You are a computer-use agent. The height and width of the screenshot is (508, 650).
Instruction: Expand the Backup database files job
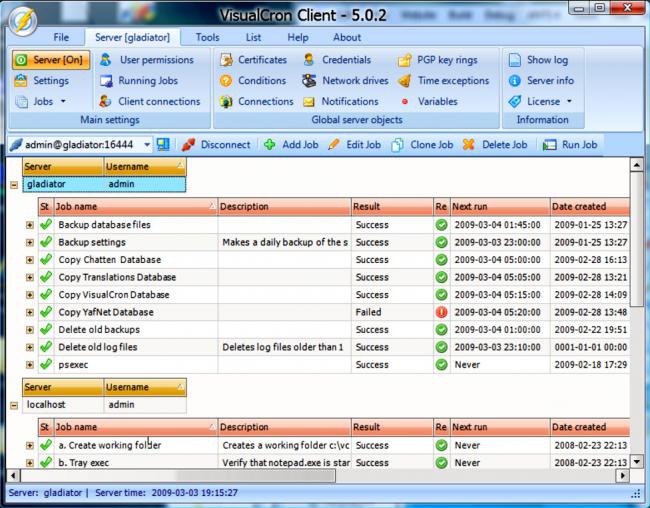[29, 225]
